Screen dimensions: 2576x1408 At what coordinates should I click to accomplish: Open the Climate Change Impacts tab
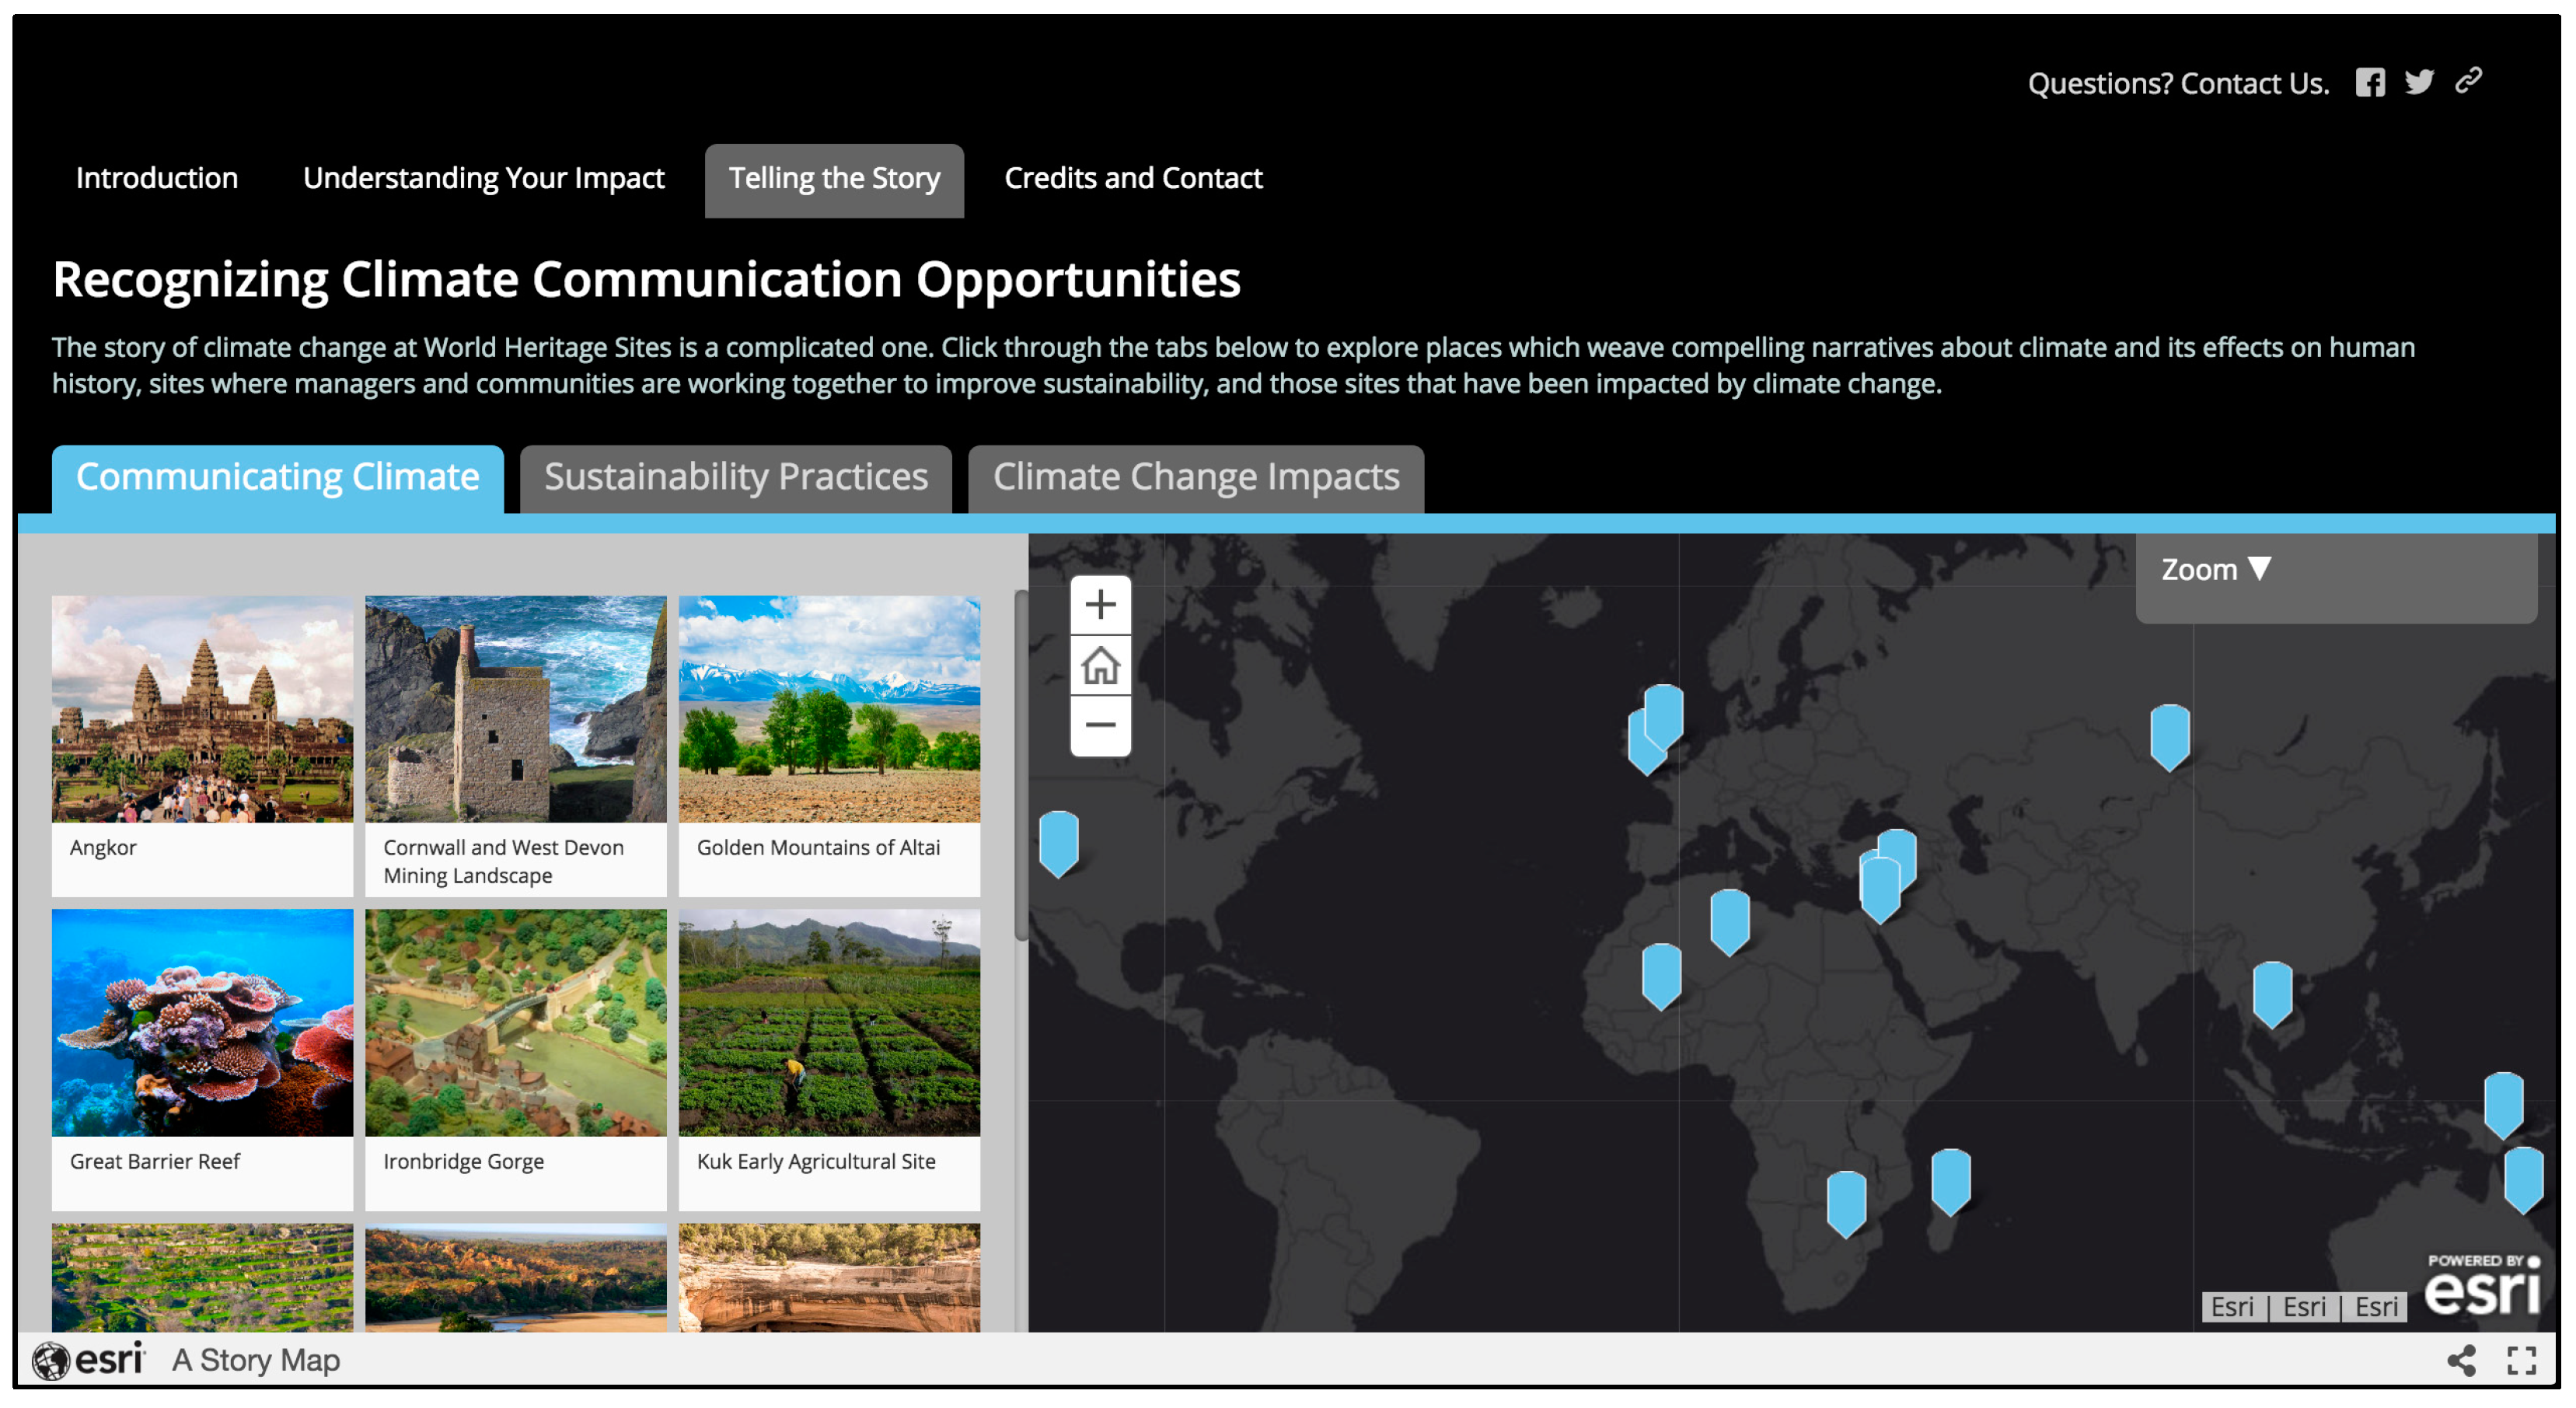click(x=1195, y=477)
